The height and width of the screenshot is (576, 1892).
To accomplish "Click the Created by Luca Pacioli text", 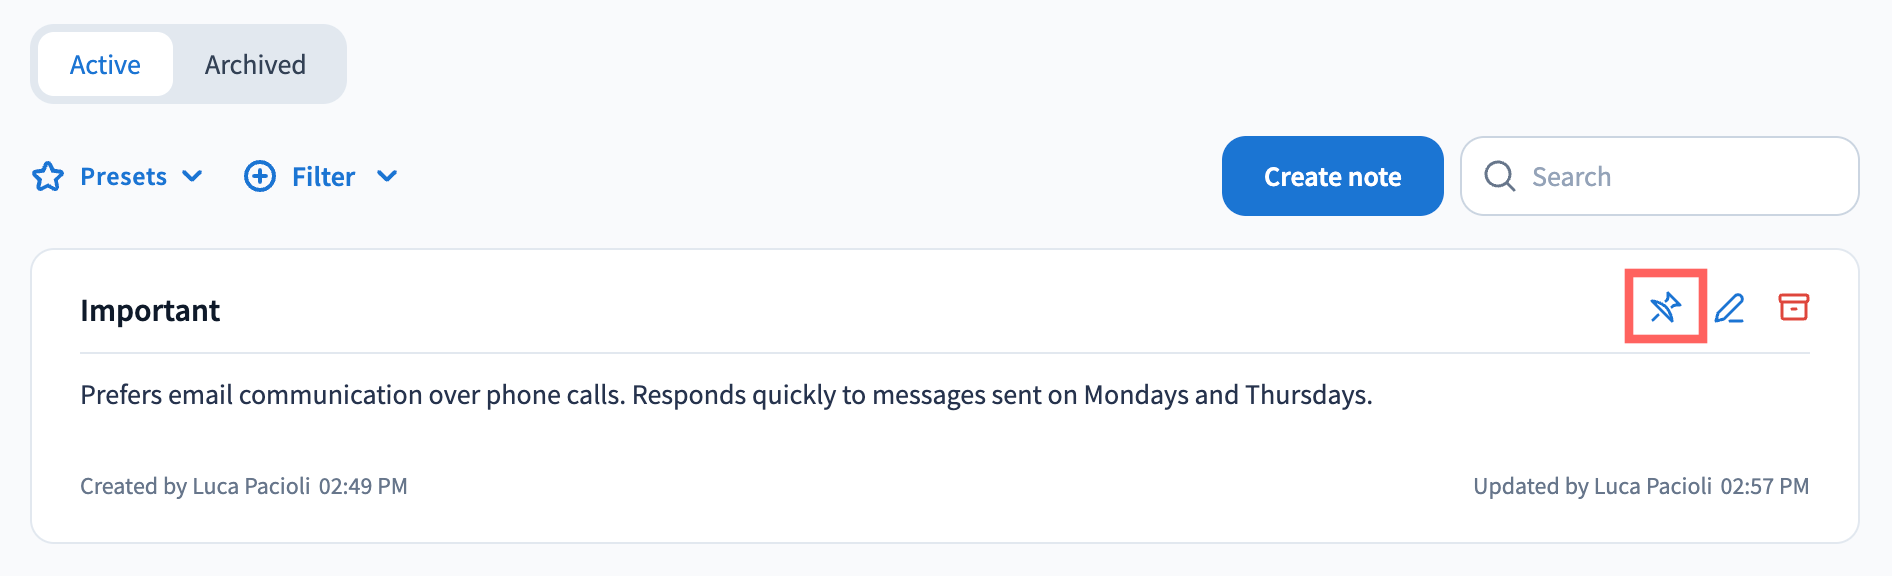I will point(195,487).
